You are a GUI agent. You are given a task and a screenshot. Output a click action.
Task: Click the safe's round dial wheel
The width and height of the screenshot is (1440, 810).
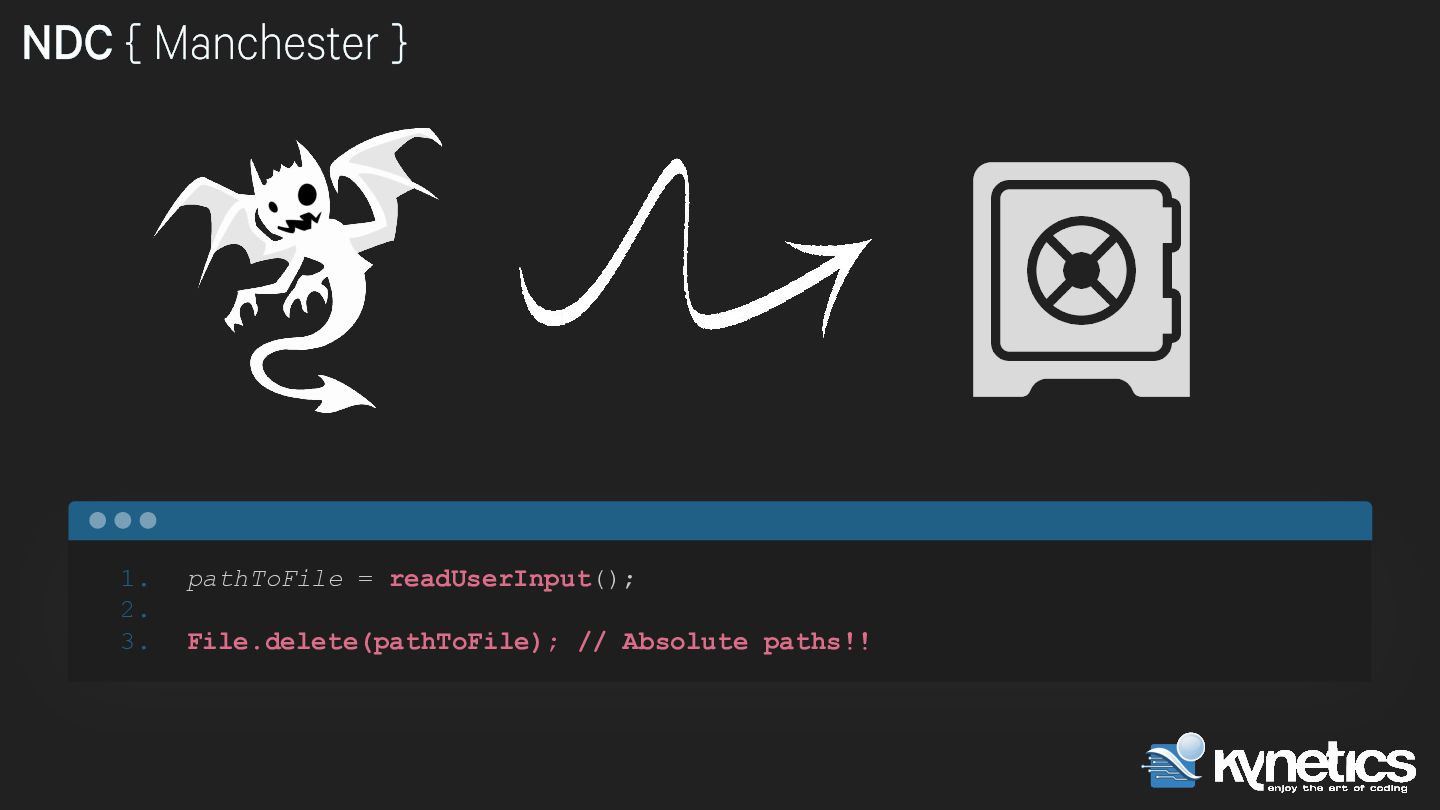point(1081,269)
